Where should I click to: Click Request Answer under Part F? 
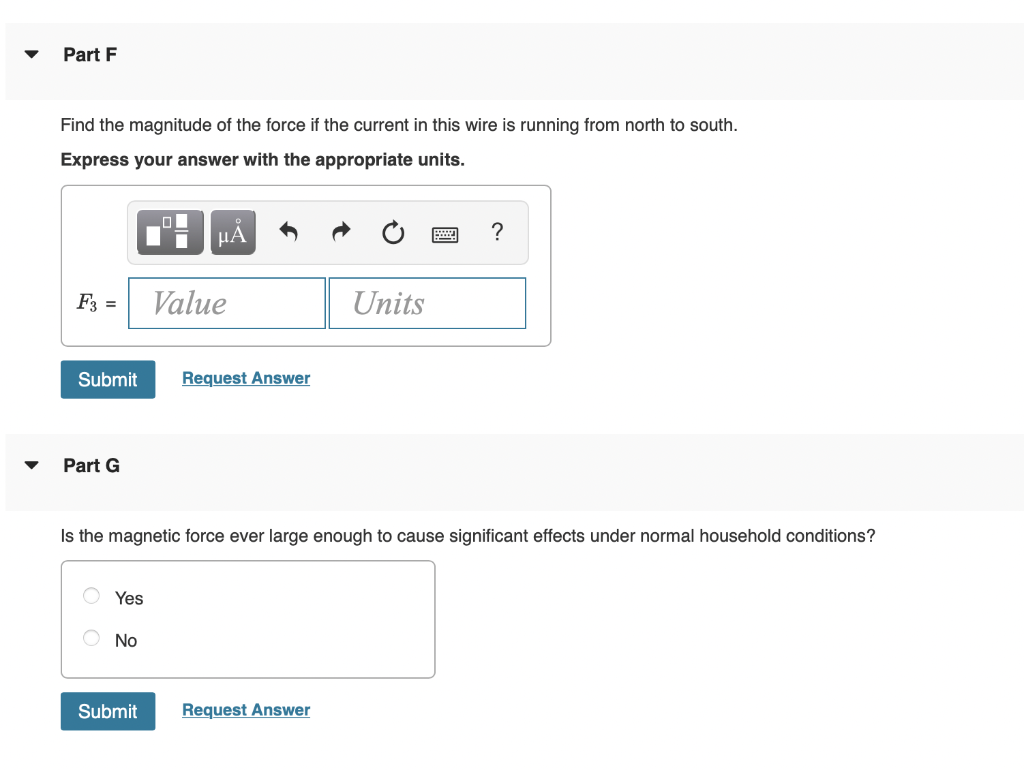click(245, 378)
